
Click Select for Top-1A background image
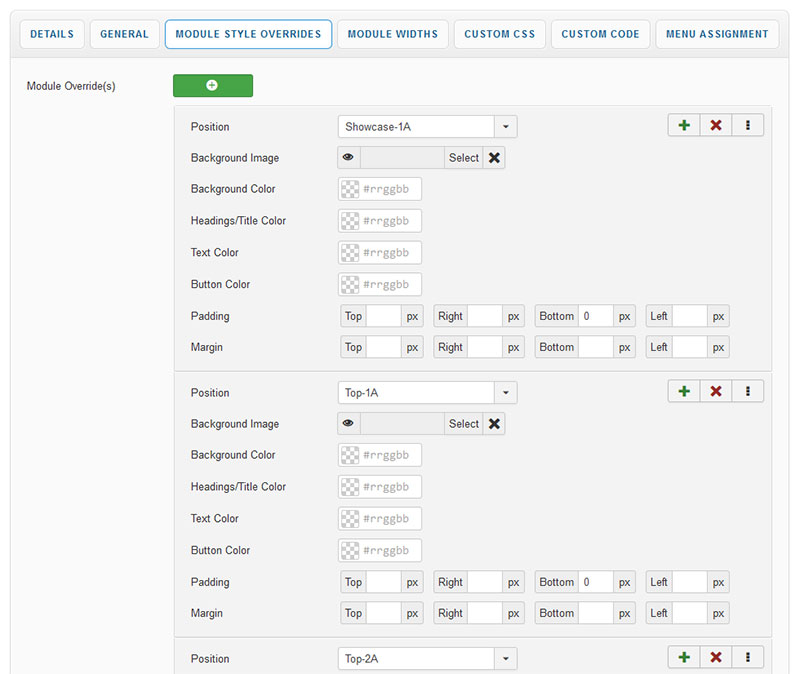(x=463, y=424)
